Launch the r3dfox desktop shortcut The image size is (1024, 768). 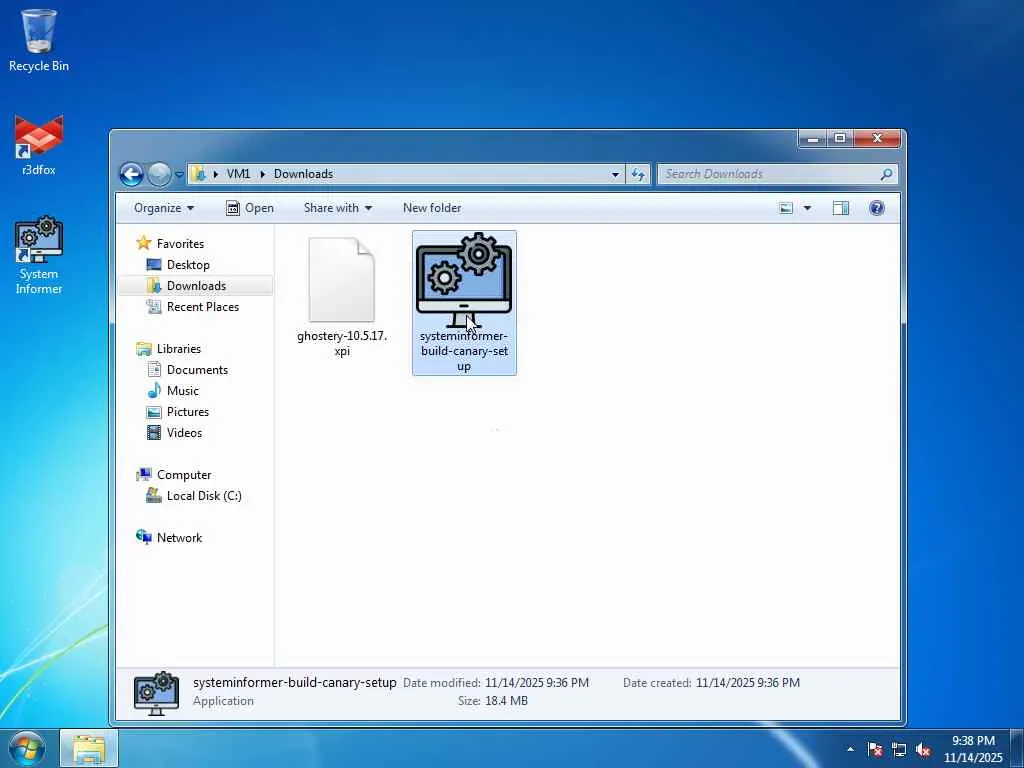click(x=39, y=145)
